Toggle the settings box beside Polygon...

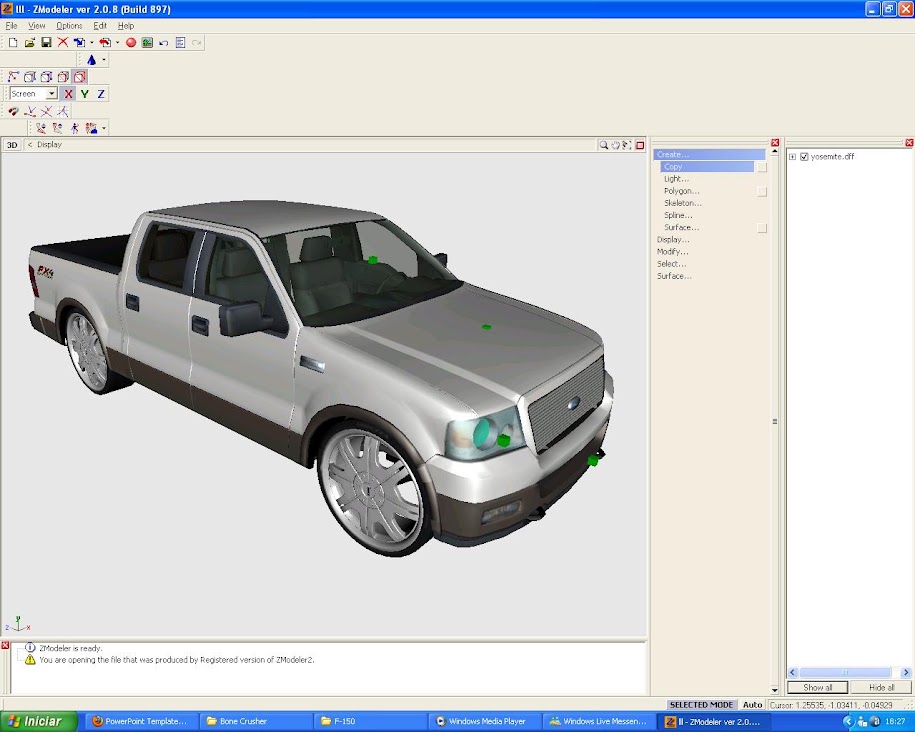click(x=762, y=191)
